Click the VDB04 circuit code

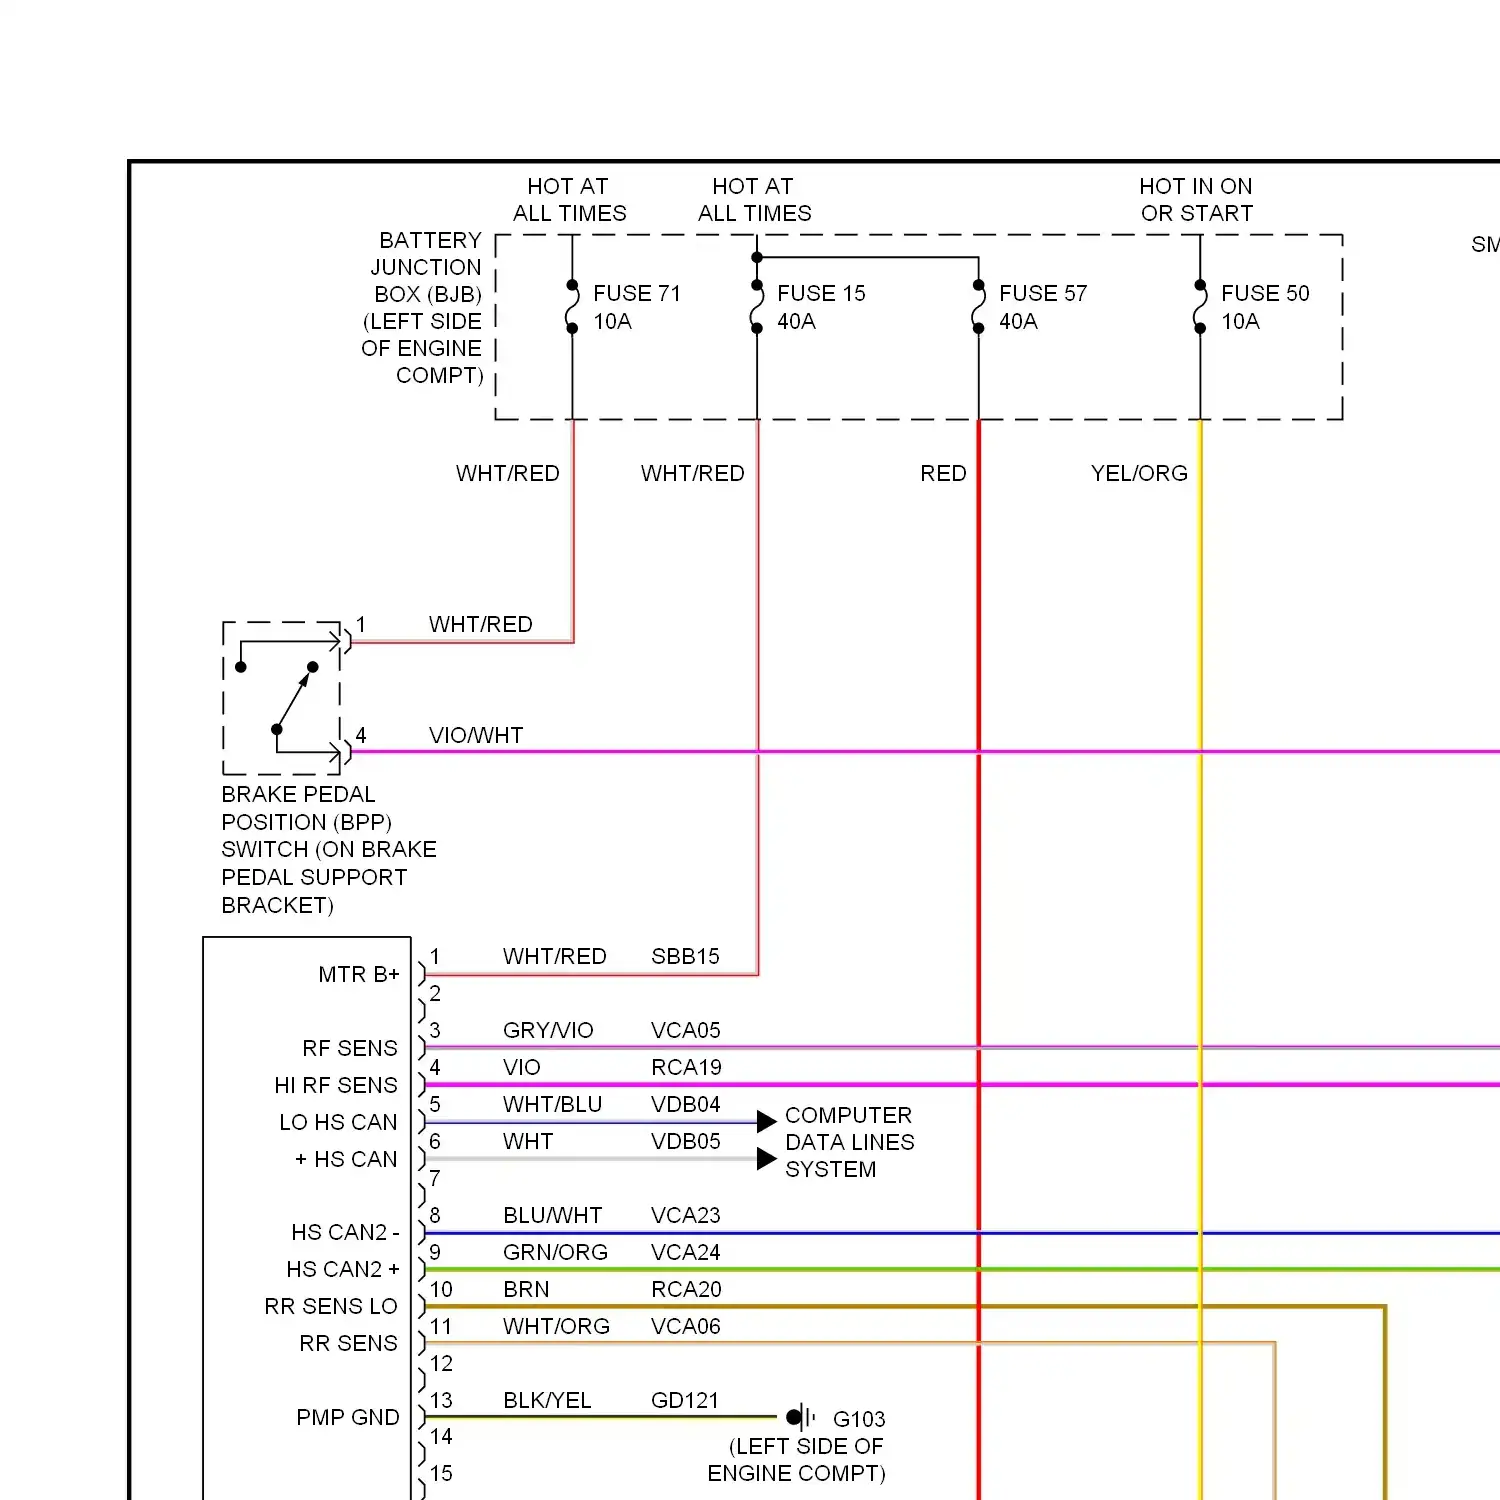(685, 1104)
